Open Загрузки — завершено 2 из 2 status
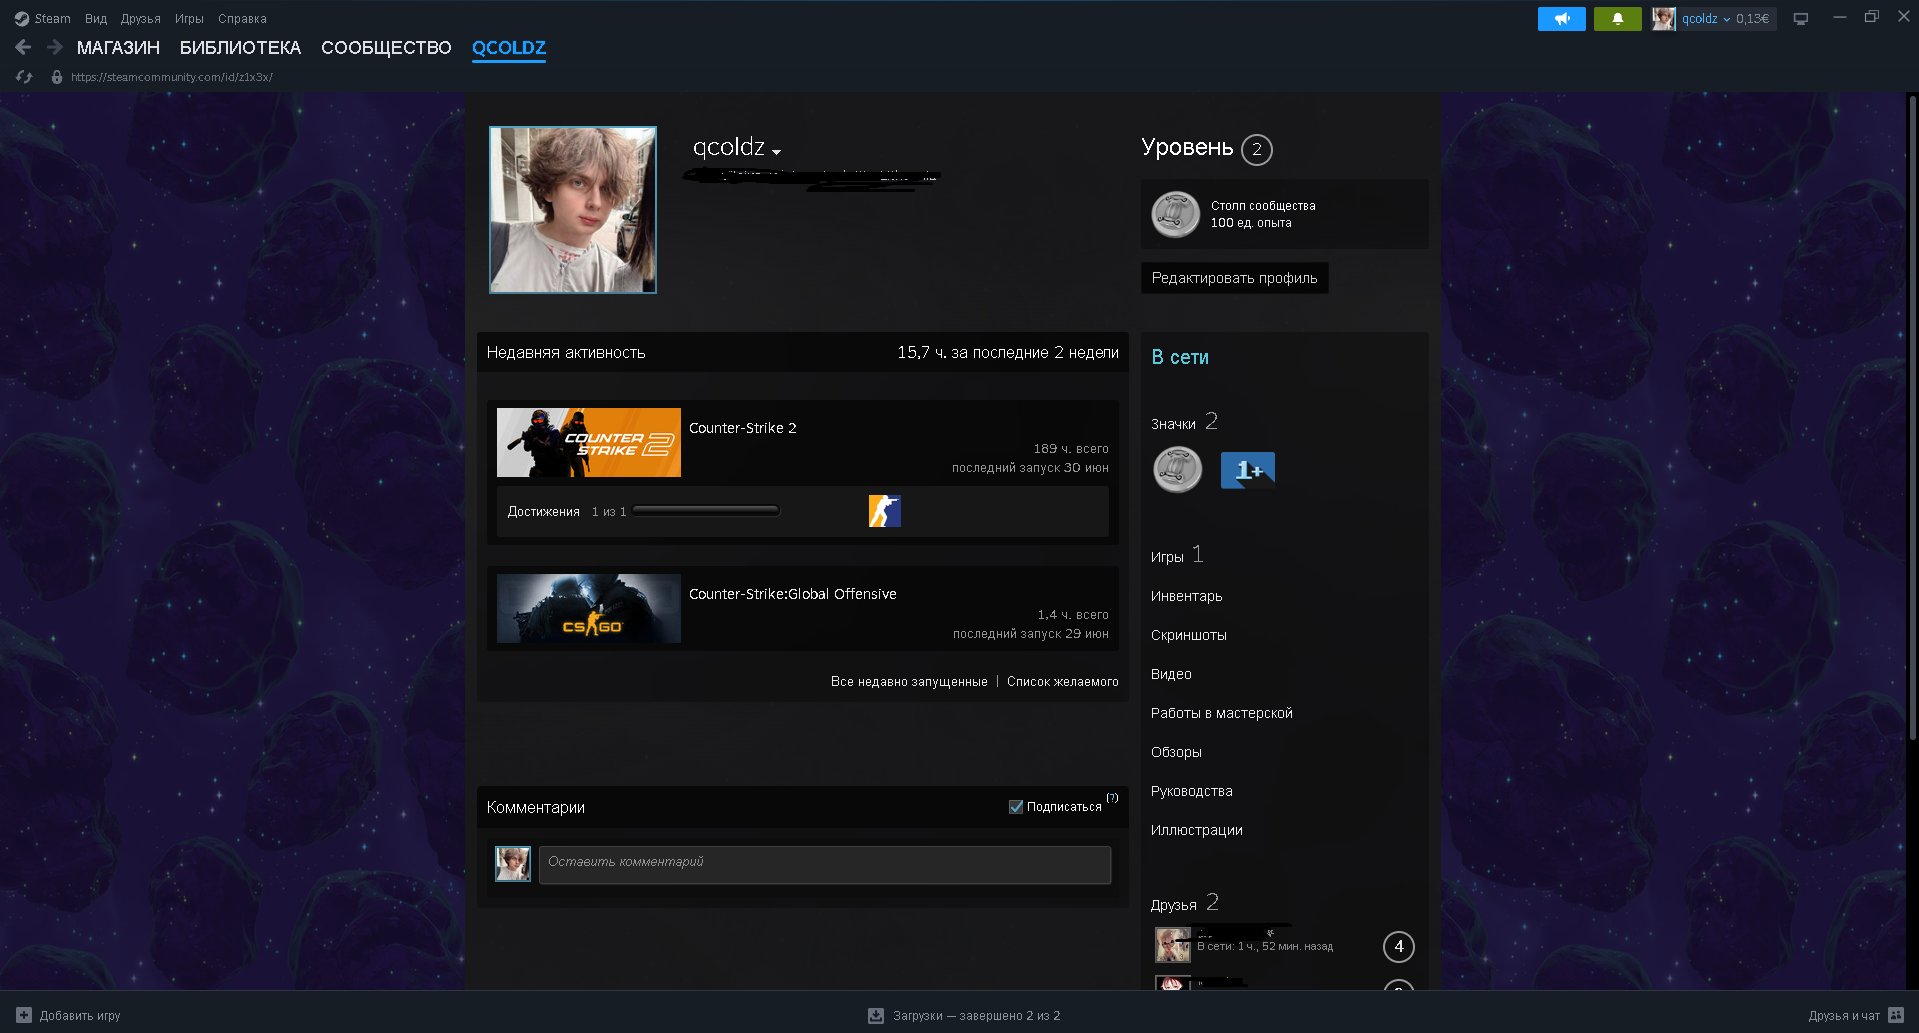 (x=977, y=1015)
